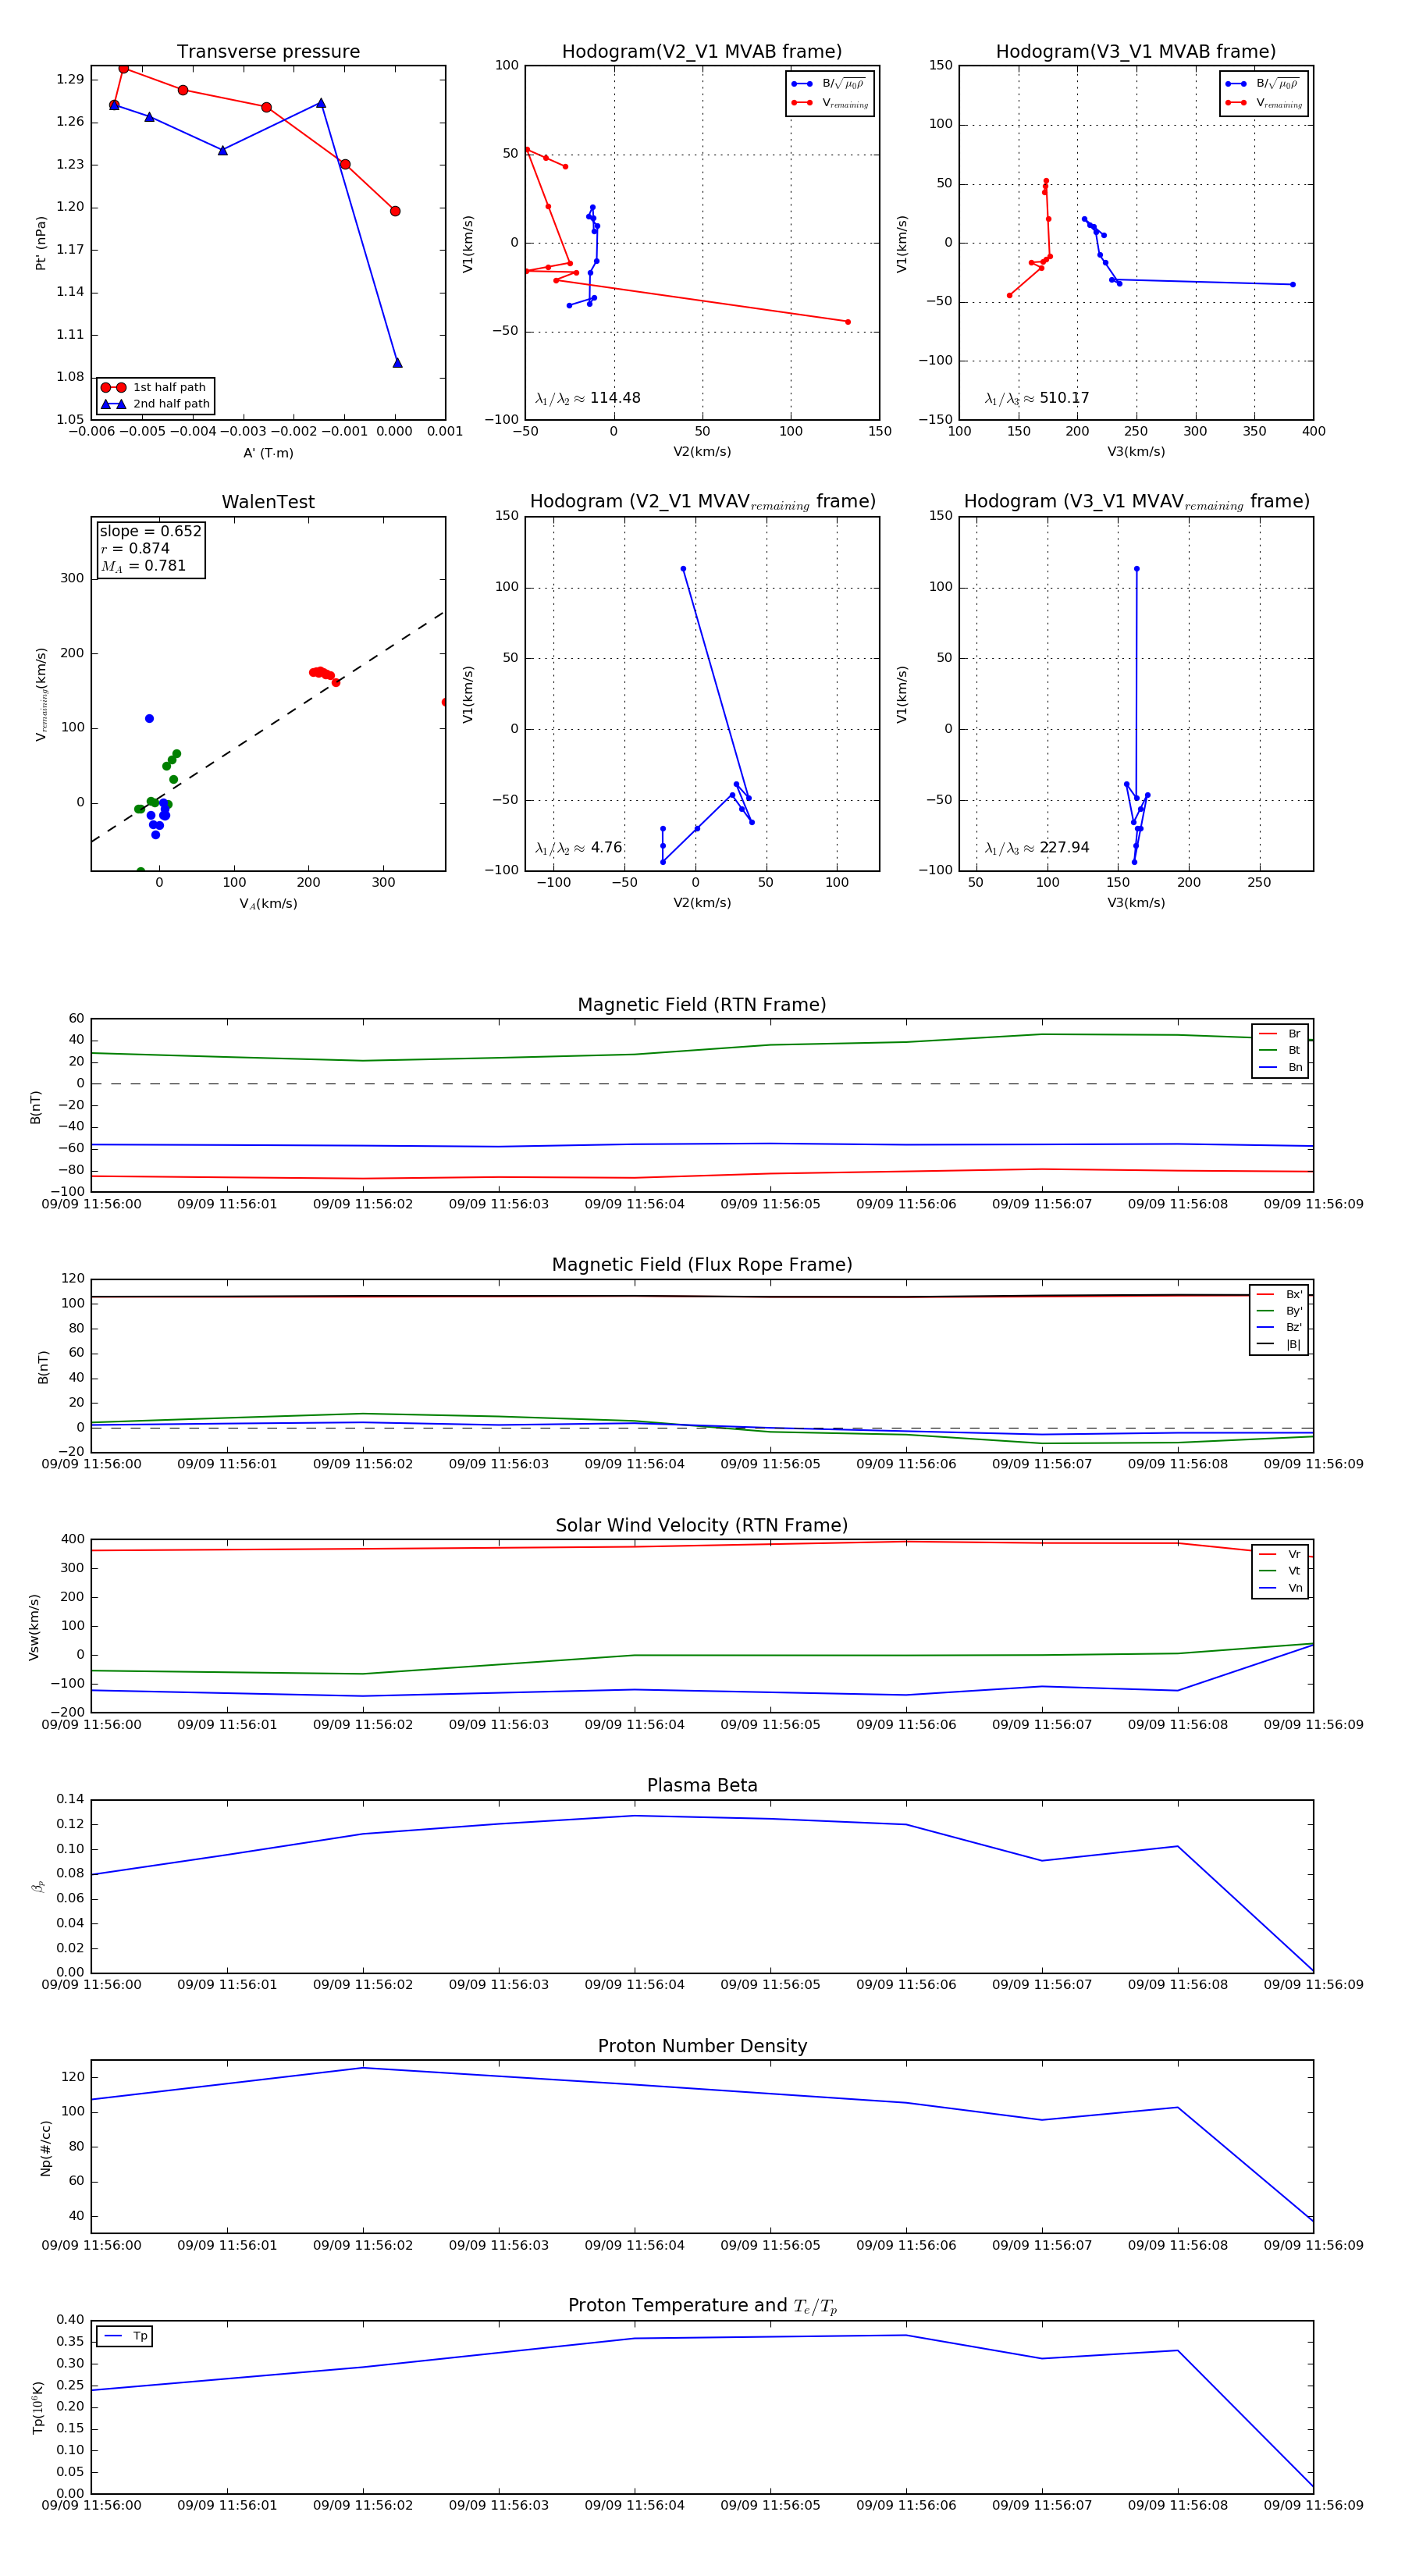This screenshot has width=1405, height=2576.
Task: Select the 'Br' legend entry
Action: click(x=1280, y=1034)
